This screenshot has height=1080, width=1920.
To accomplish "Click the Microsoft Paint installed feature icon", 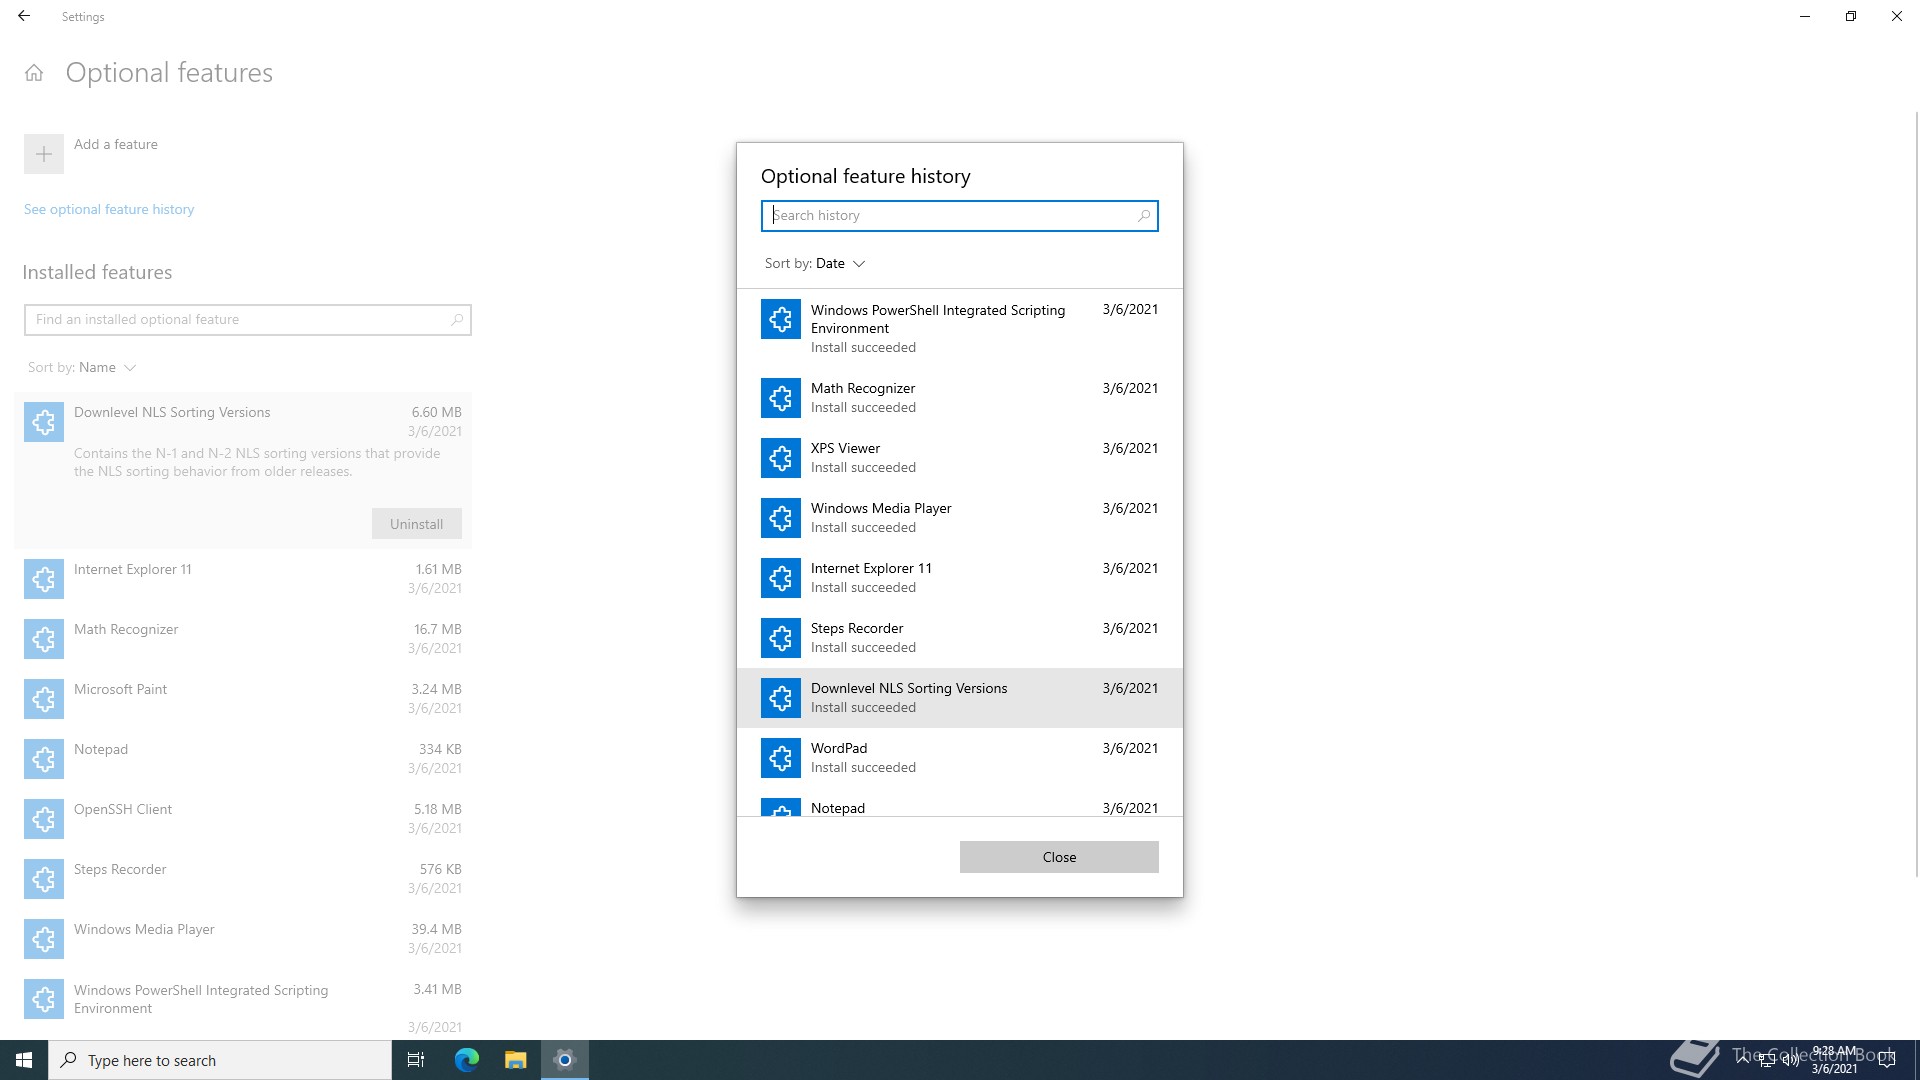I will (44, 699).
